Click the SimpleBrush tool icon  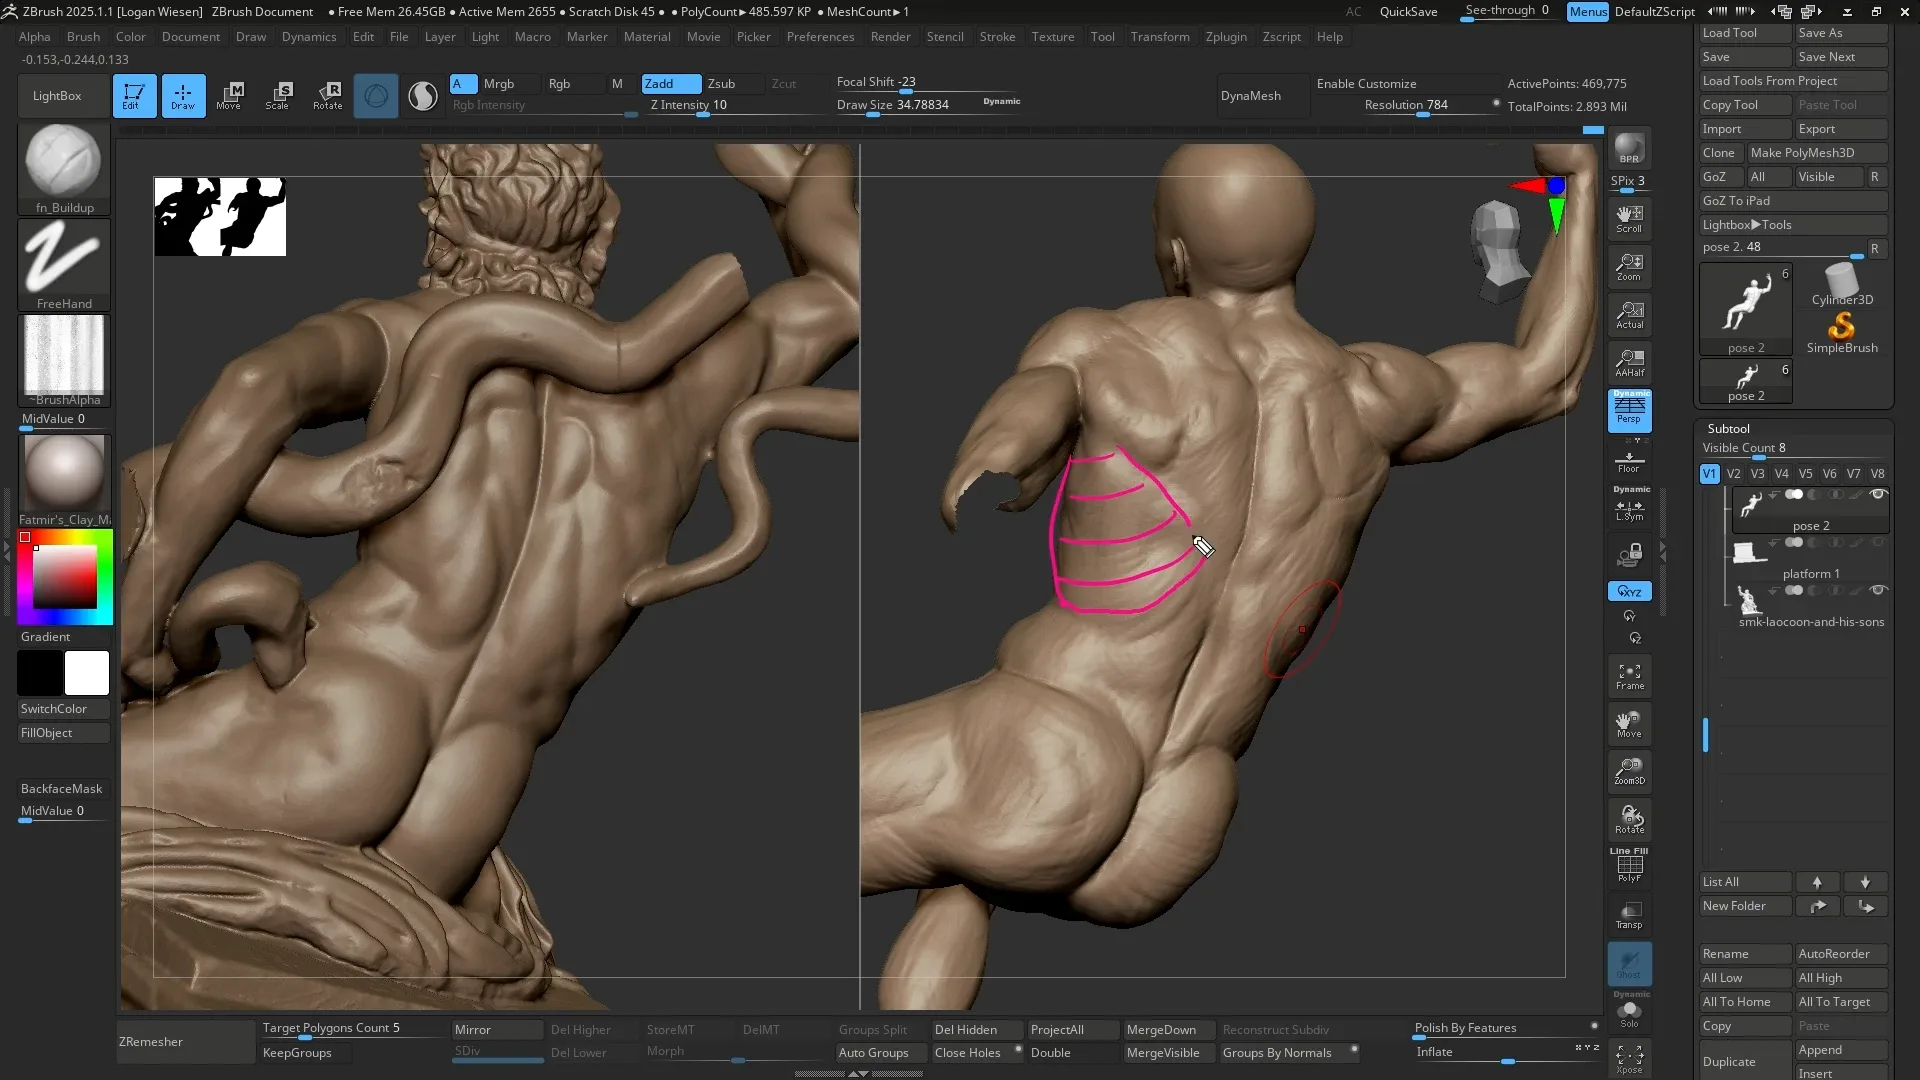click(x=1841, y=333)
